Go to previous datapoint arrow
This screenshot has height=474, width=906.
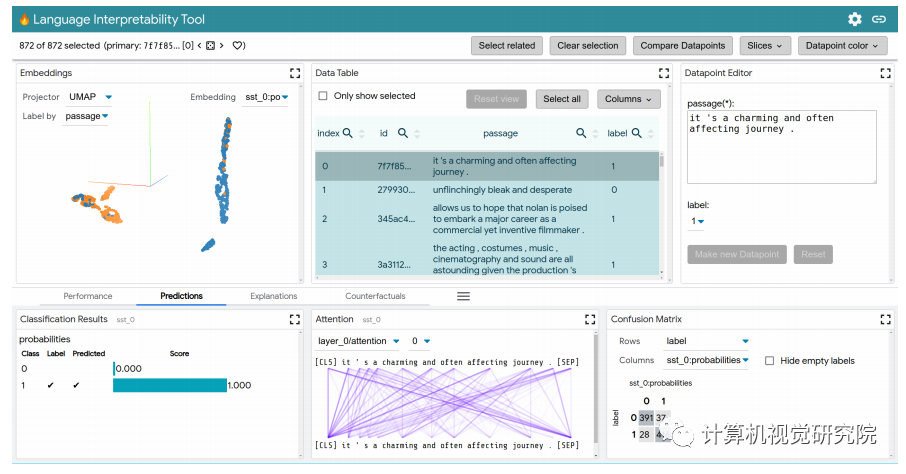tap(200, 45)
